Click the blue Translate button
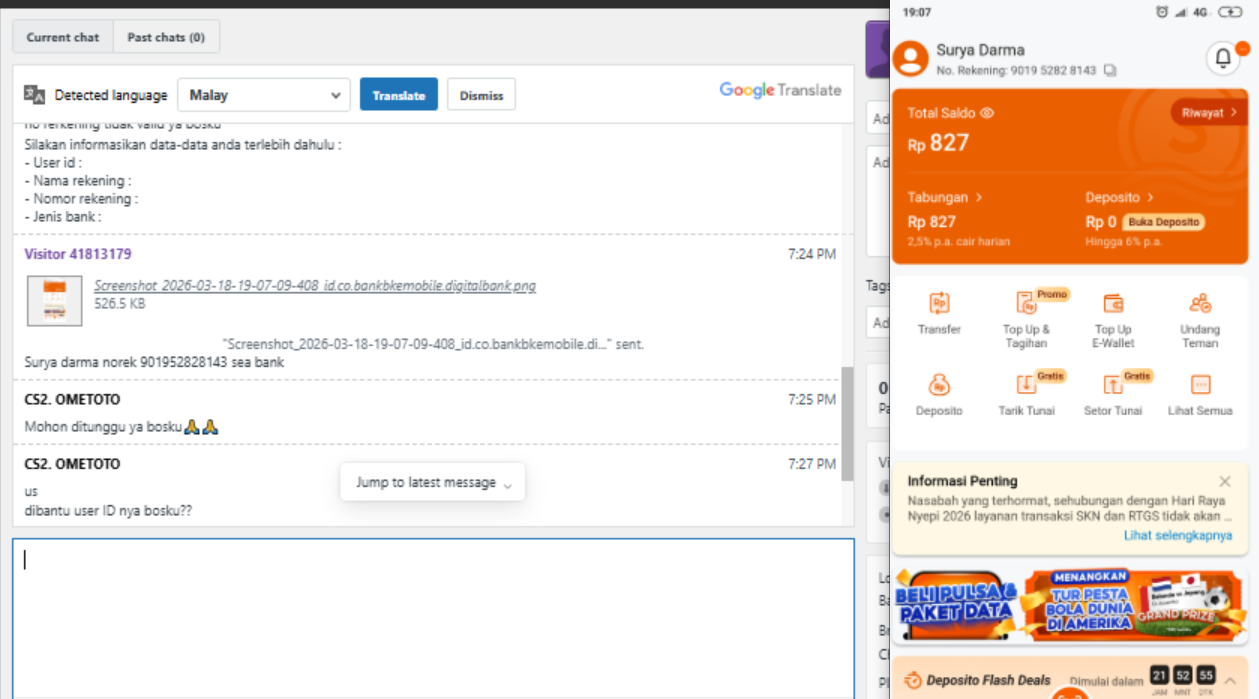The width and height of the screenshot is (1259, 699). coord(399,95)
